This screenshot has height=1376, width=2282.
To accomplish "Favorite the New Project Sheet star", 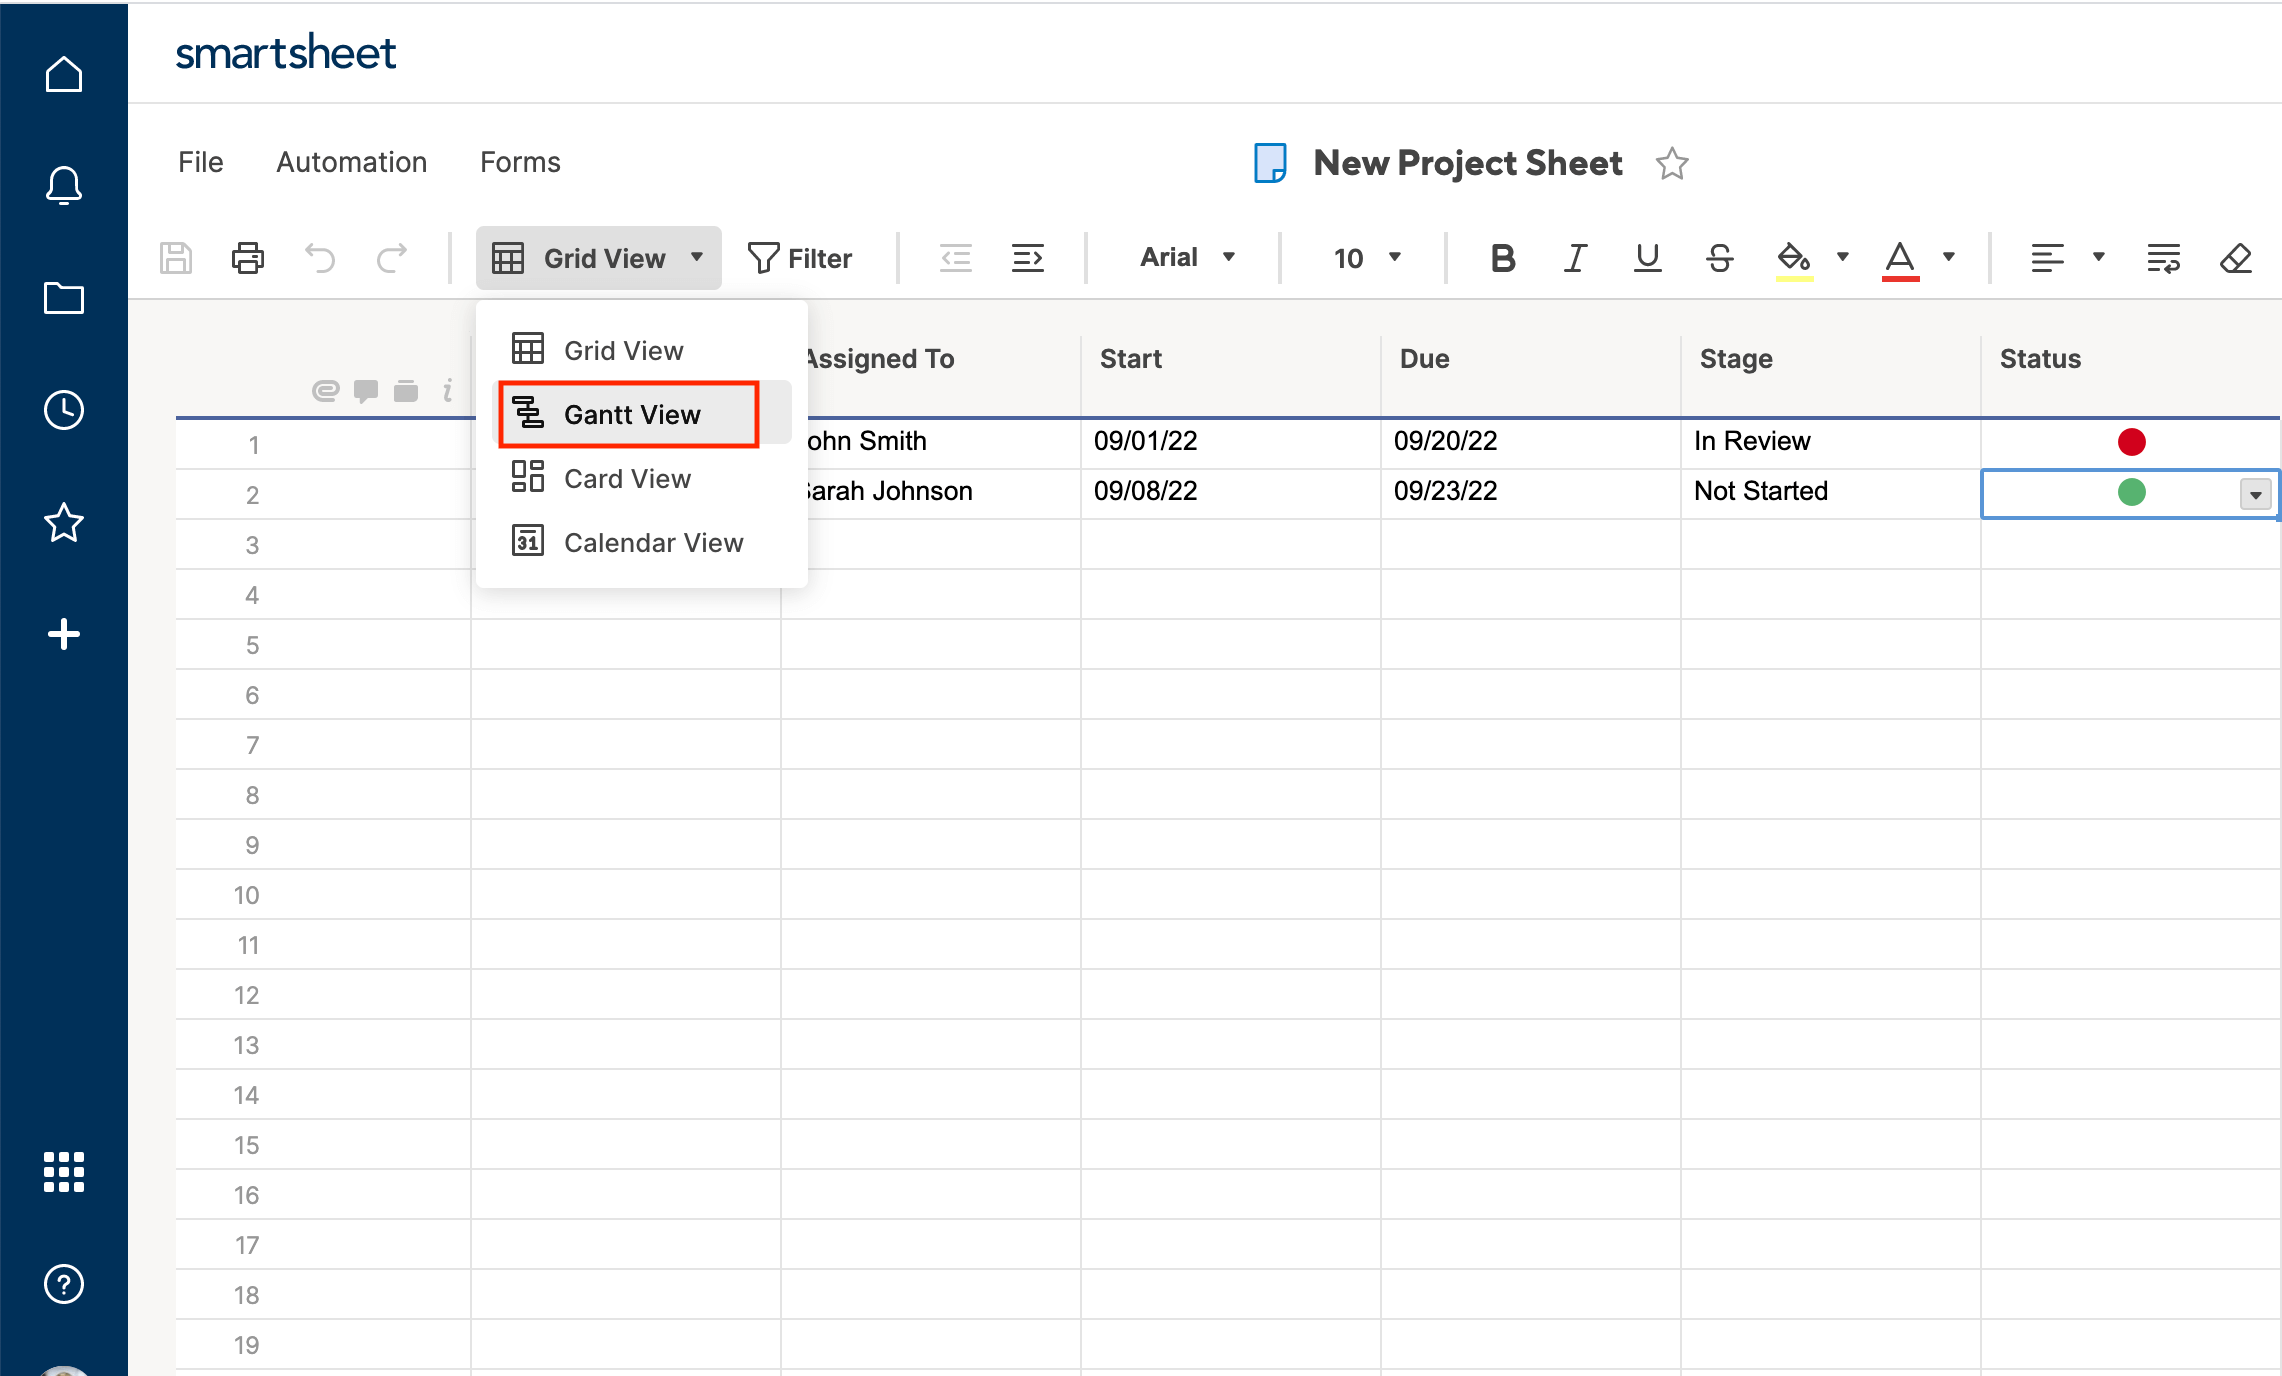I will [1672, 163].
